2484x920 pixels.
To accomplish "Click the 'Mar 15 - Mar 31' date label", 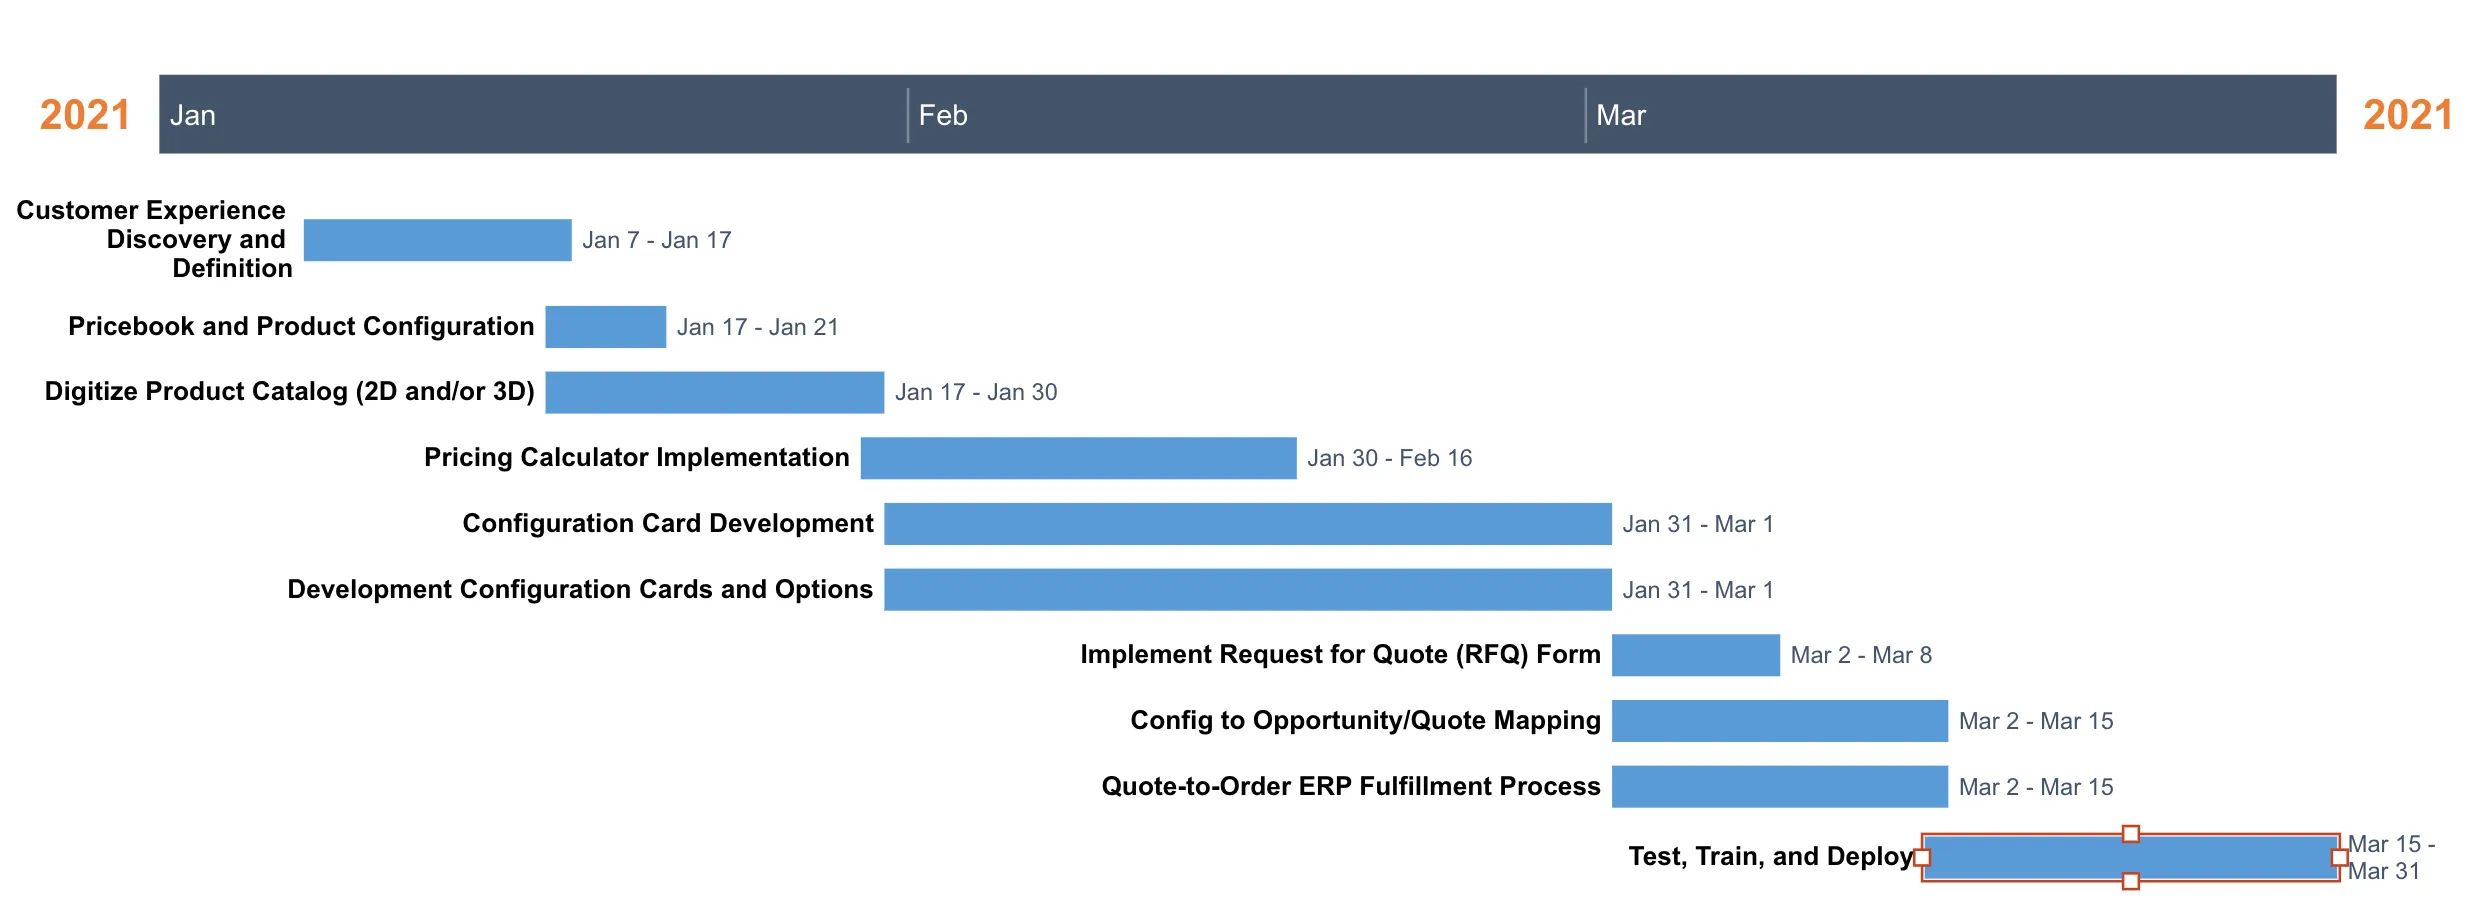I will pos(2392,858).
